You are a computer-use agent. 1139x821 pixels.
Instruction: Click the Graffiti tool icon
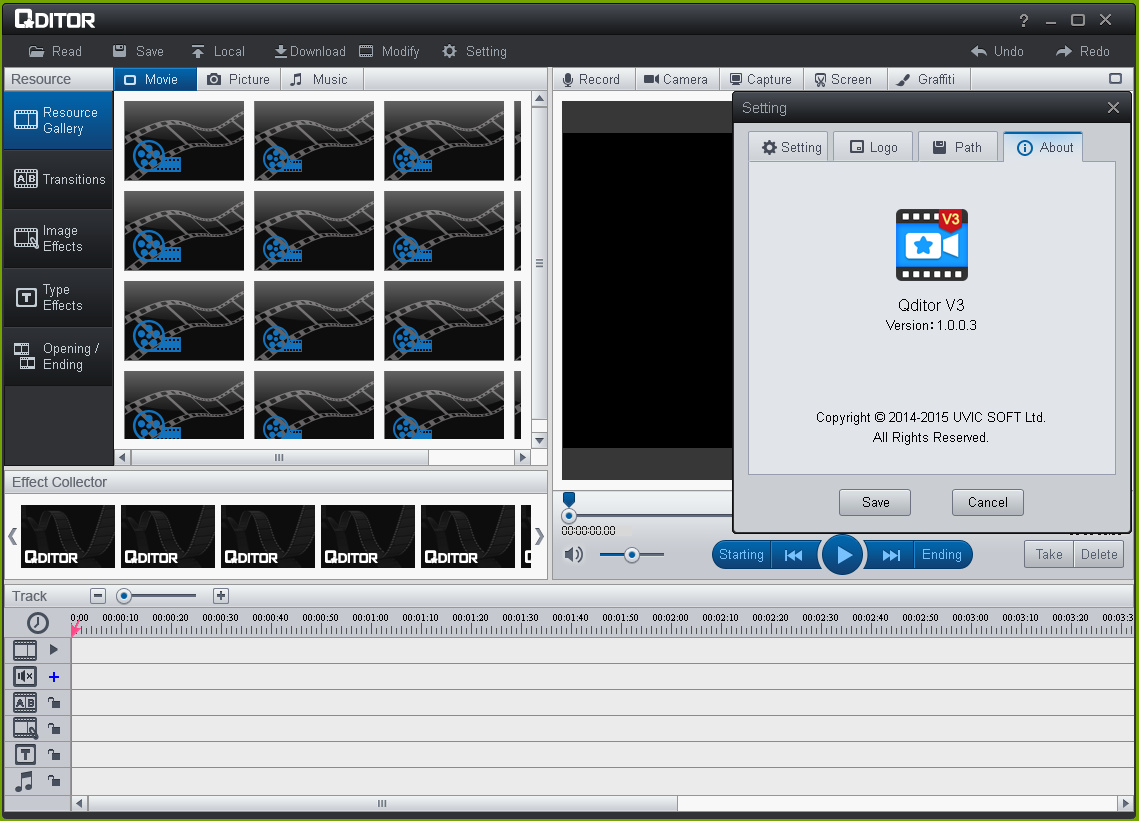902,80
